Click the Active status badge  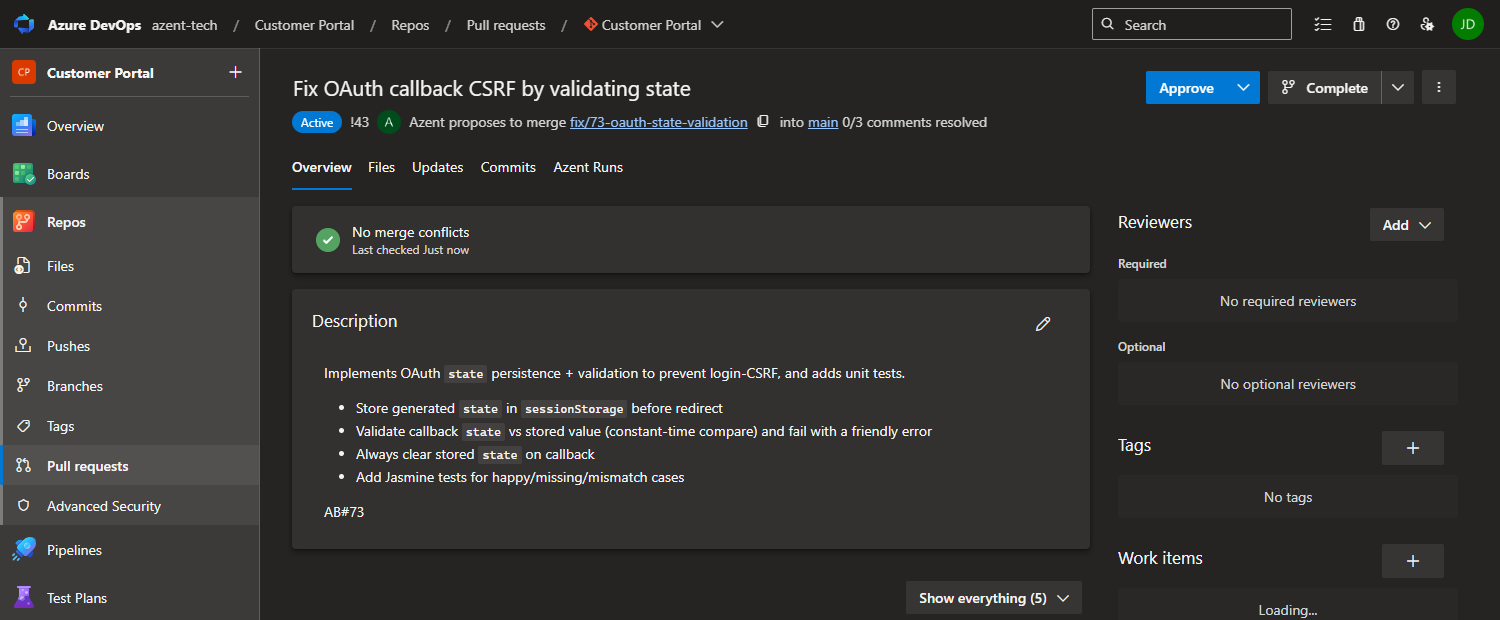[317, 122]
